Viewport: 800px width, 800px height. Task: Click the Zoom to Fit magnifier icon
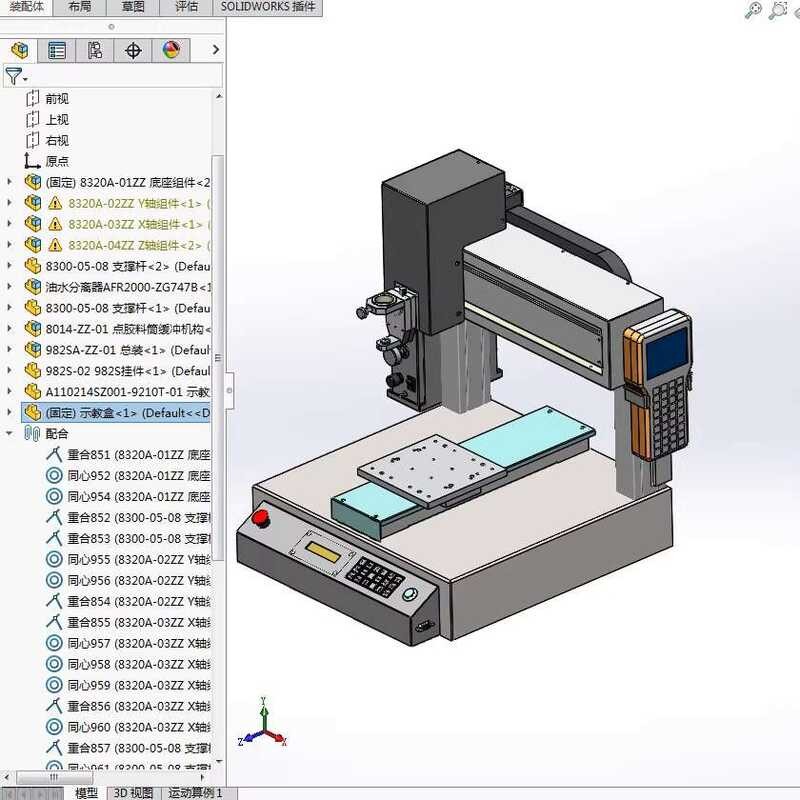pos(754,10)
